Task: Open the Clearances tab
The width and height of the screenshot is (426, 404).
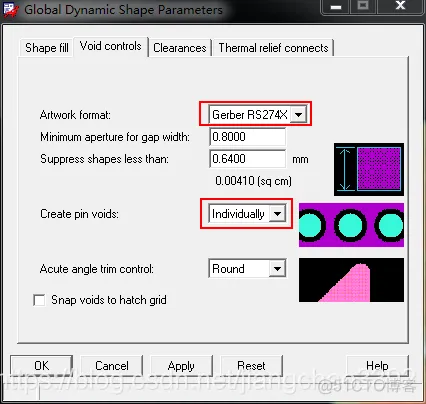Action: point(180,48)
